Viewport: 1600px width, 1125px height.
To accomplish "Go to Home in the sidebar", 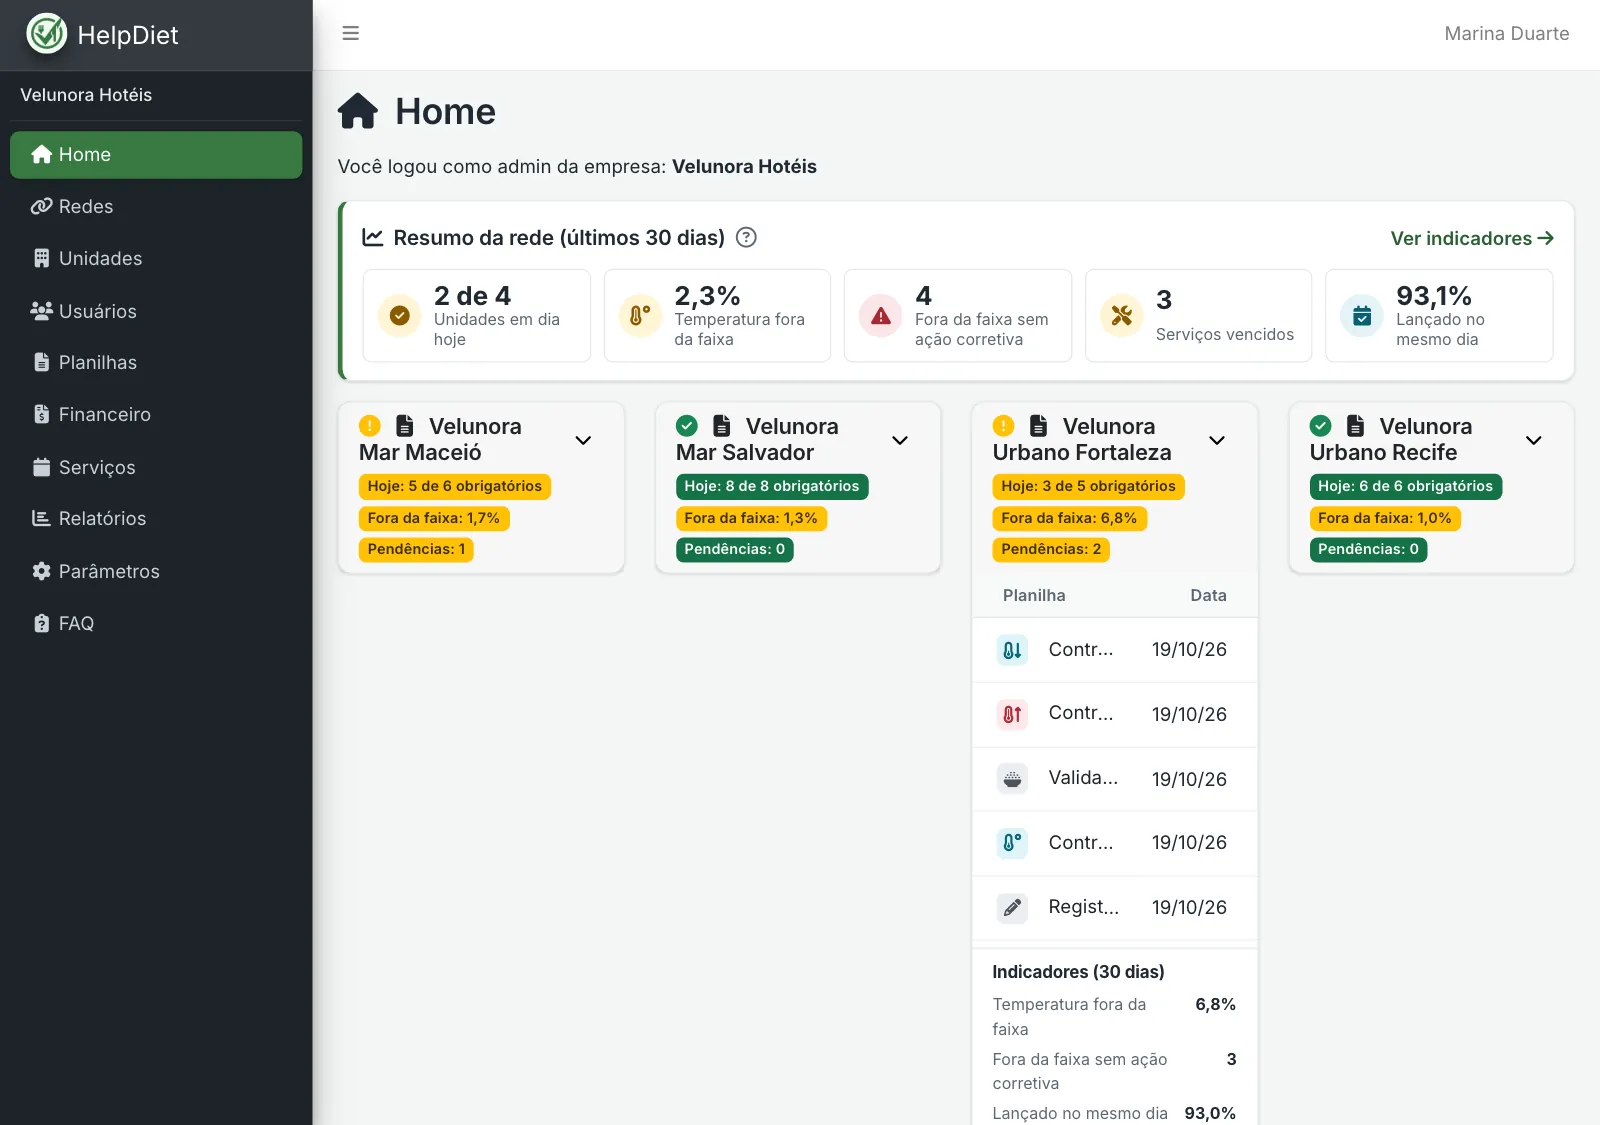I will coord(156,155).
